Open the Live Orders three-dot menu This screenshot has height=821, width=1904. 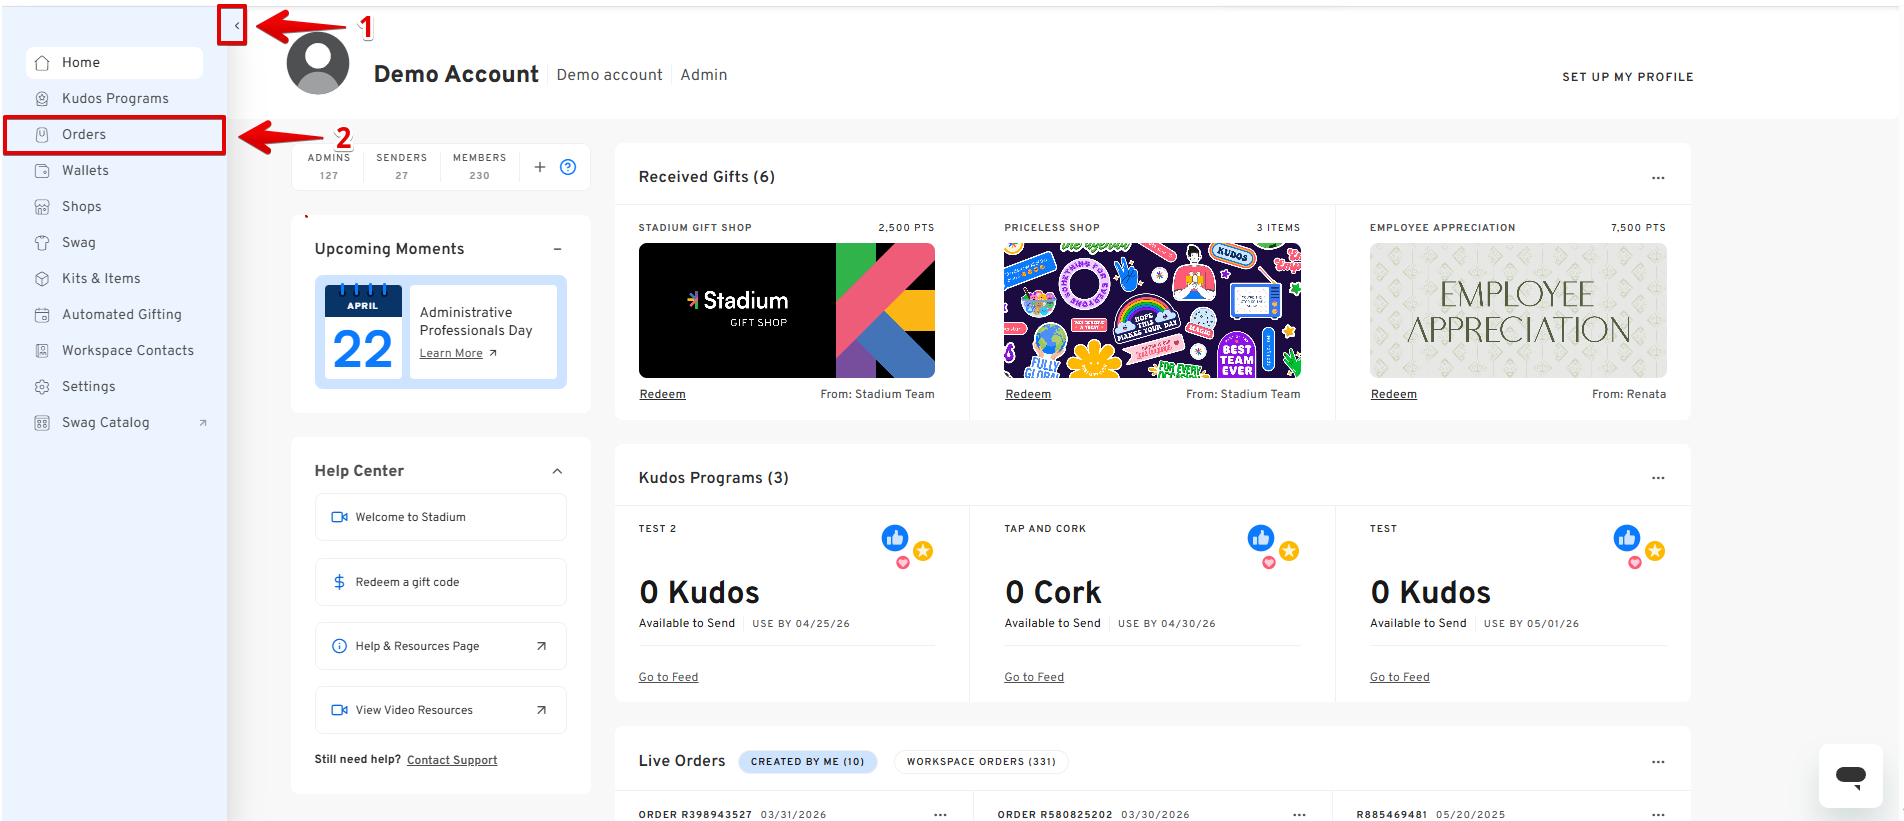(x=1657, y=762)
